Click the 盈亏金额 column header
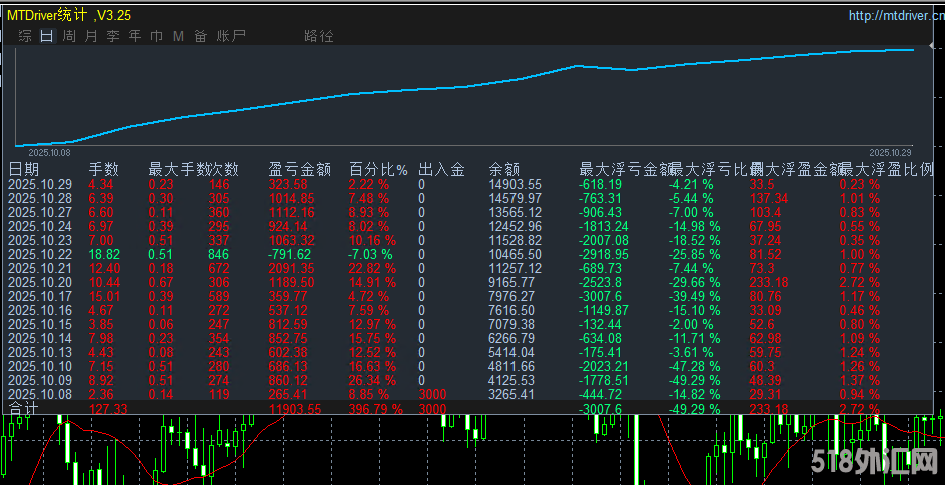Viewport: 945px width, 485px height. tap(300, 170)
